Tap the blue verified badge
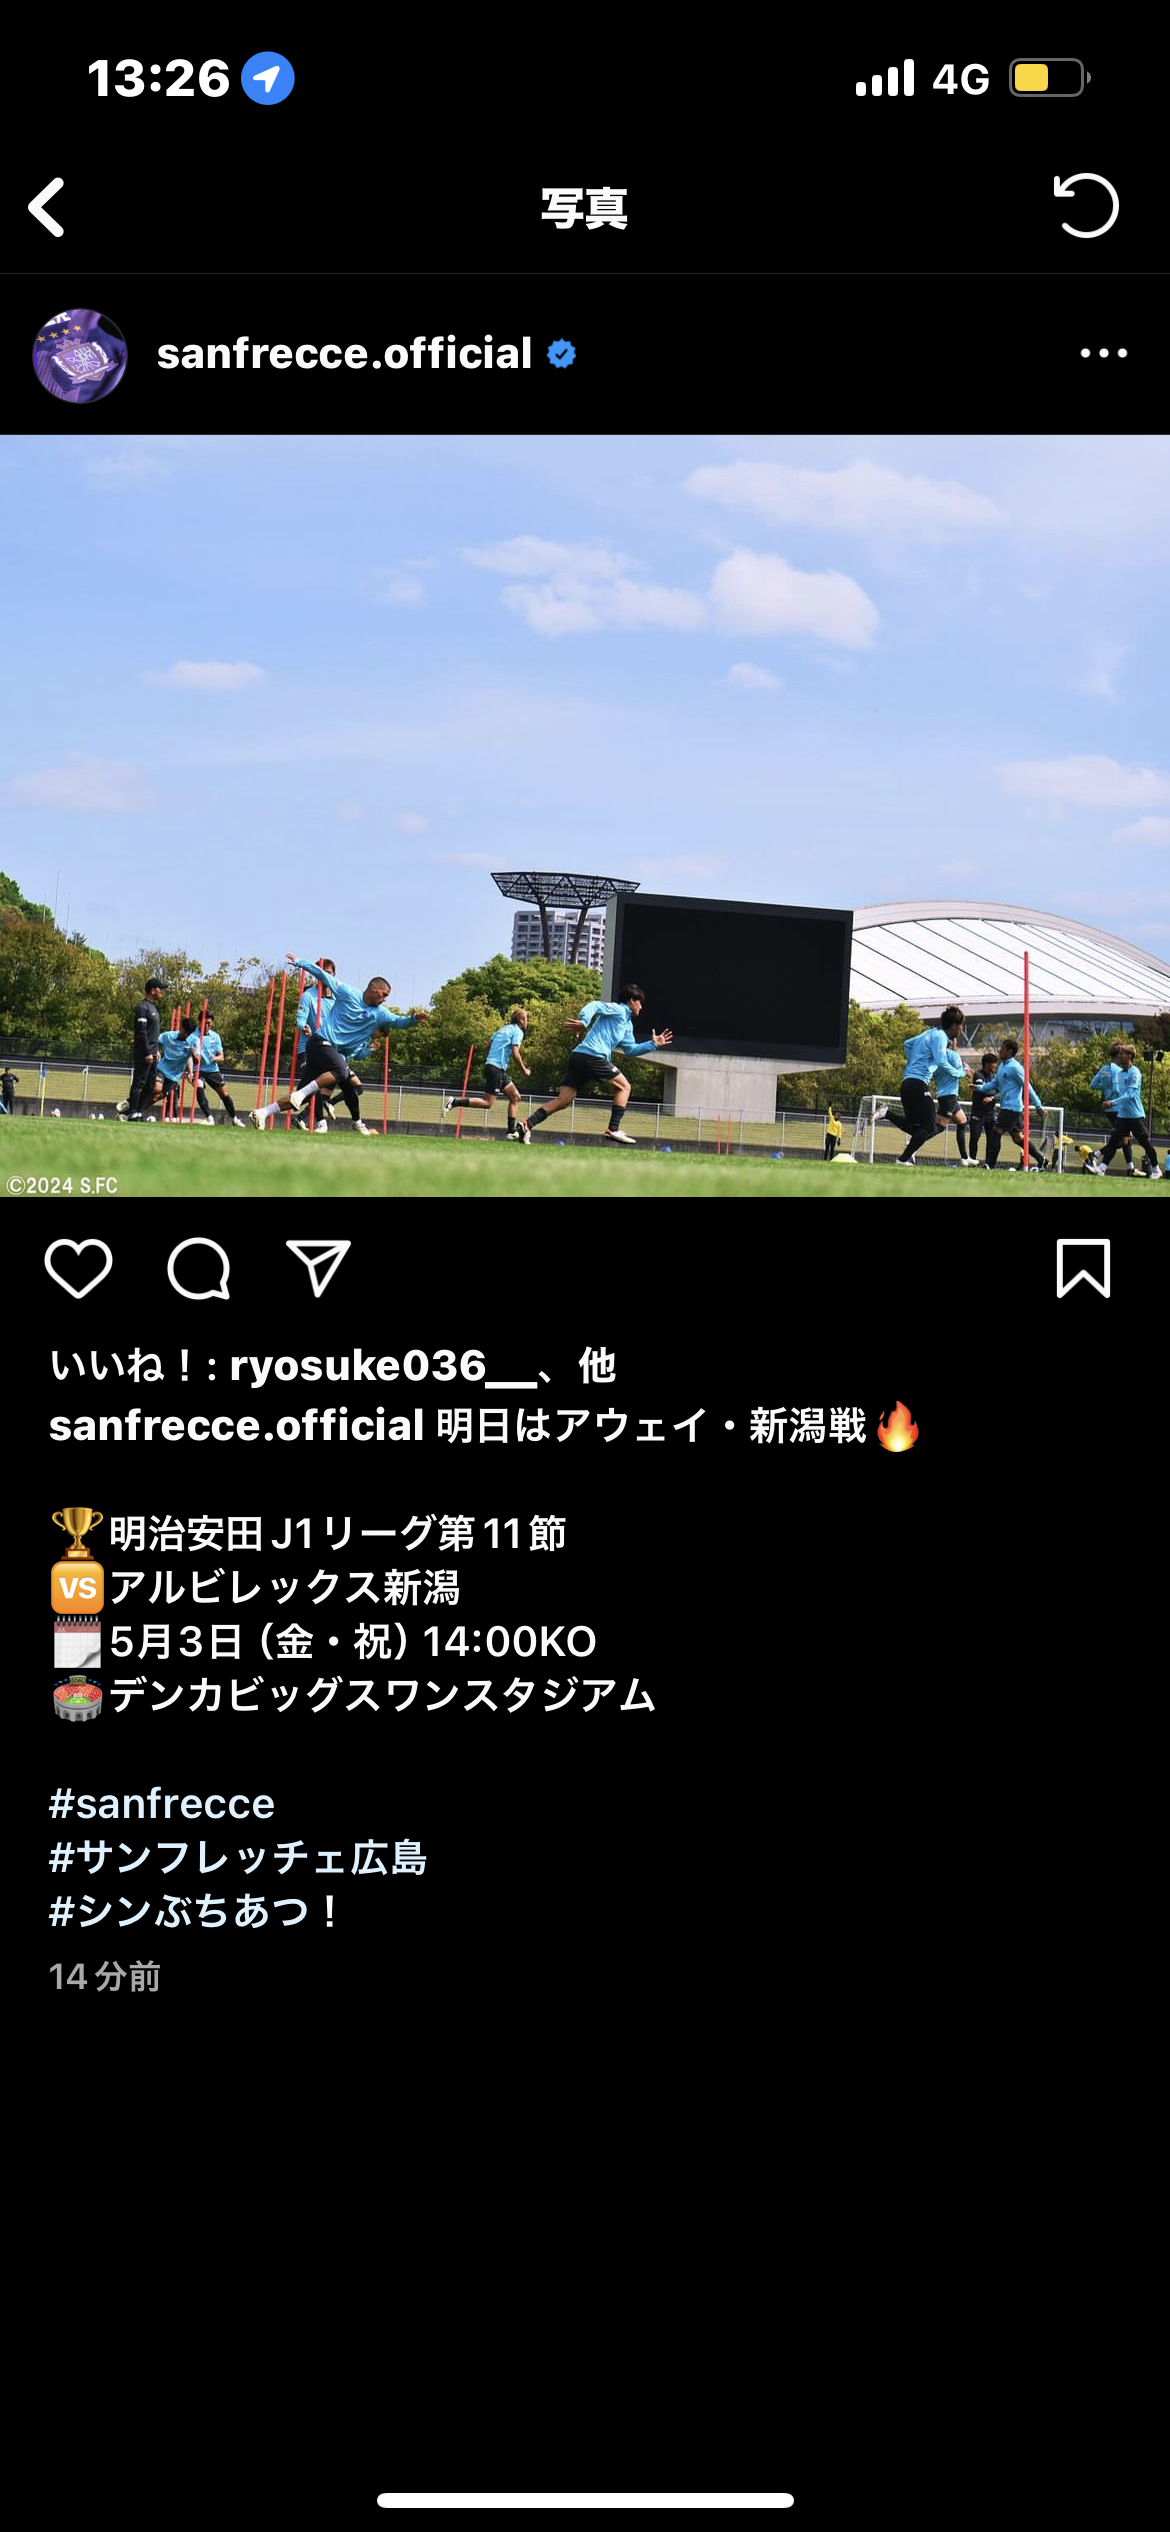Screen dimensions: 1170x2532 click(x=562, y=353)
